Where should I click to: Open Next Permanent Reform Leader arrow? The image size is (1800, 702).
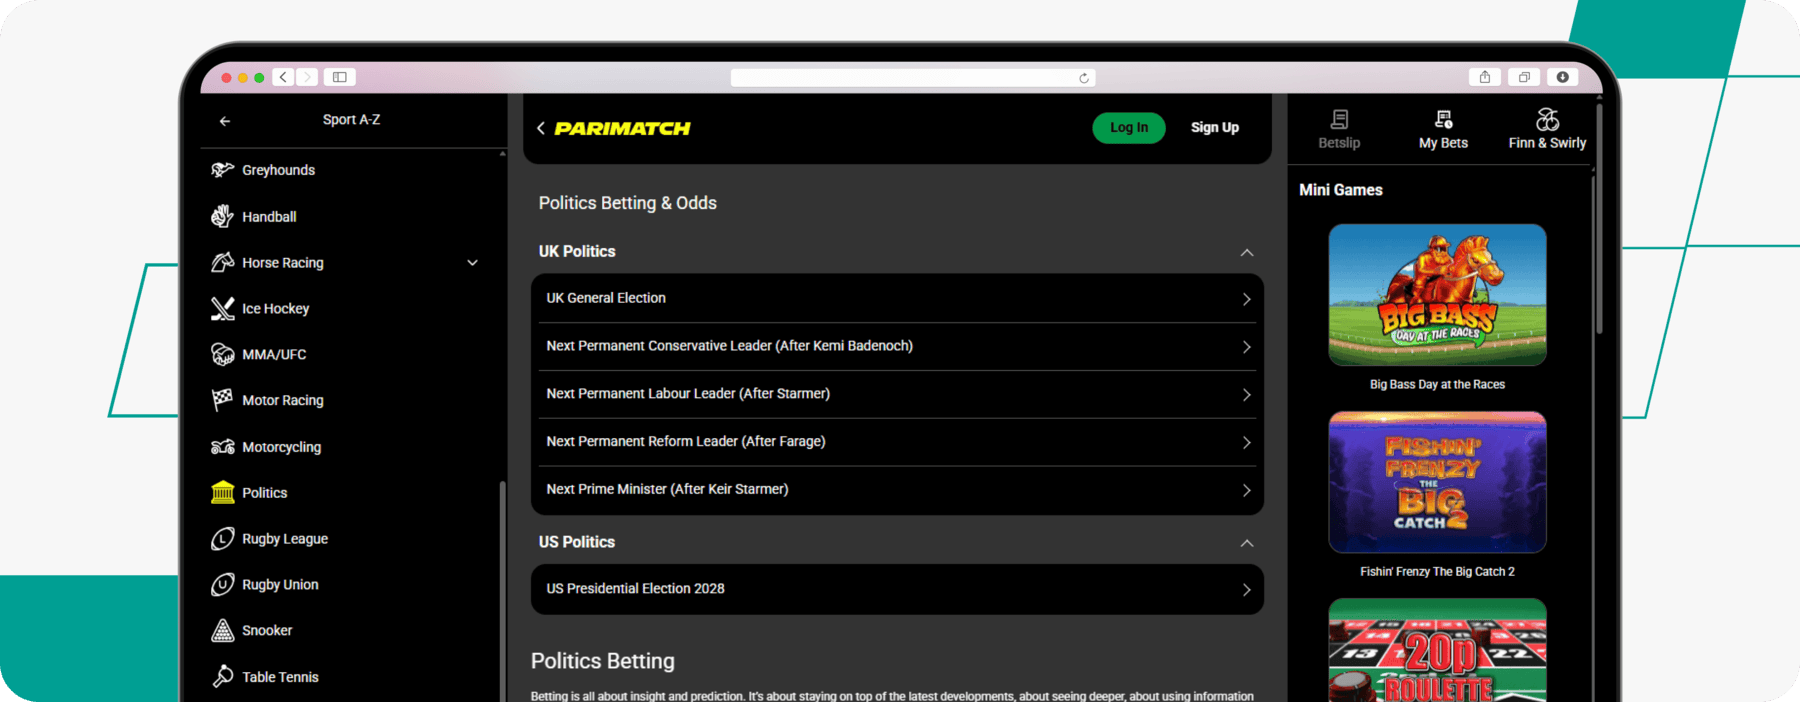pyautogui.click(x=1247, y=442)
